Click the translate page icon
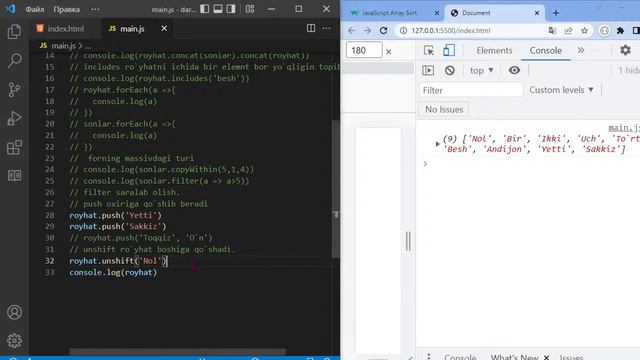The image size is (640, 360). (552, 31)
